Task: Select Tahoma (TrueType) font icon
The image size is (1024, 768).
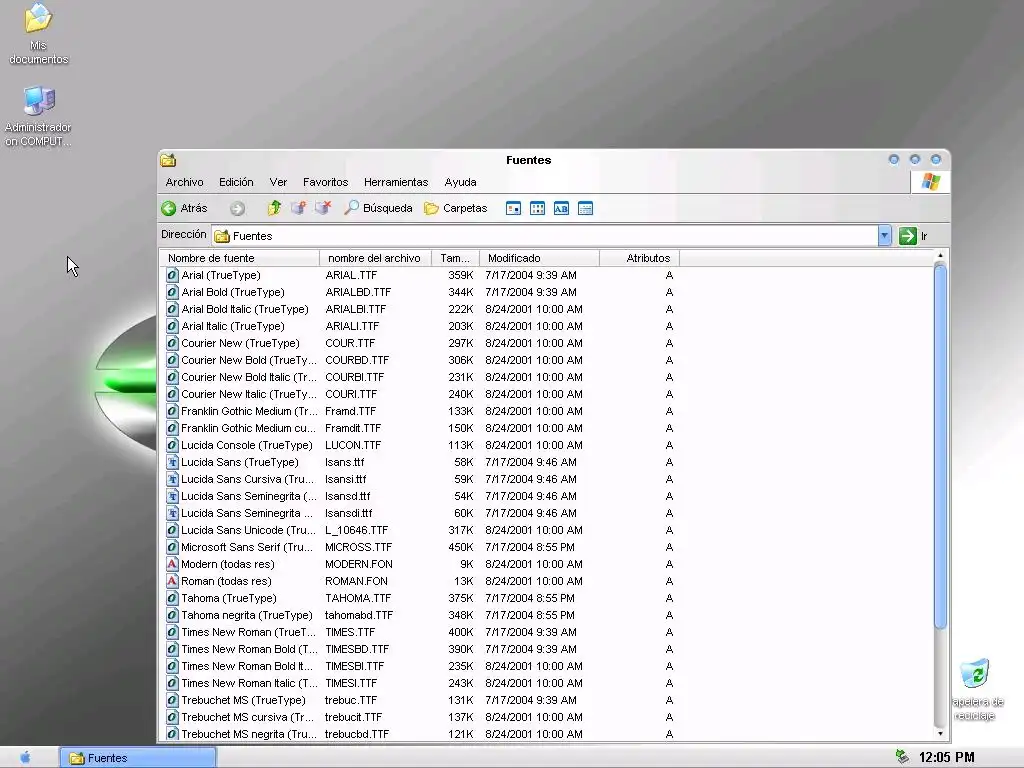Action: (172, 598)
